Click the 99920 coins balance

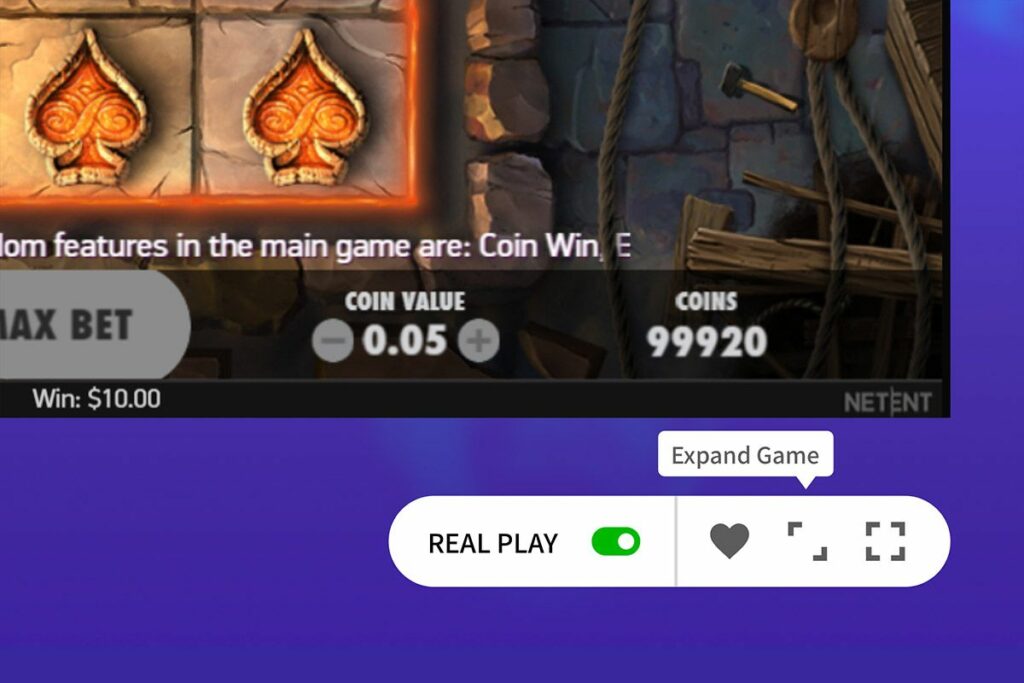click(x=707, y=342)
